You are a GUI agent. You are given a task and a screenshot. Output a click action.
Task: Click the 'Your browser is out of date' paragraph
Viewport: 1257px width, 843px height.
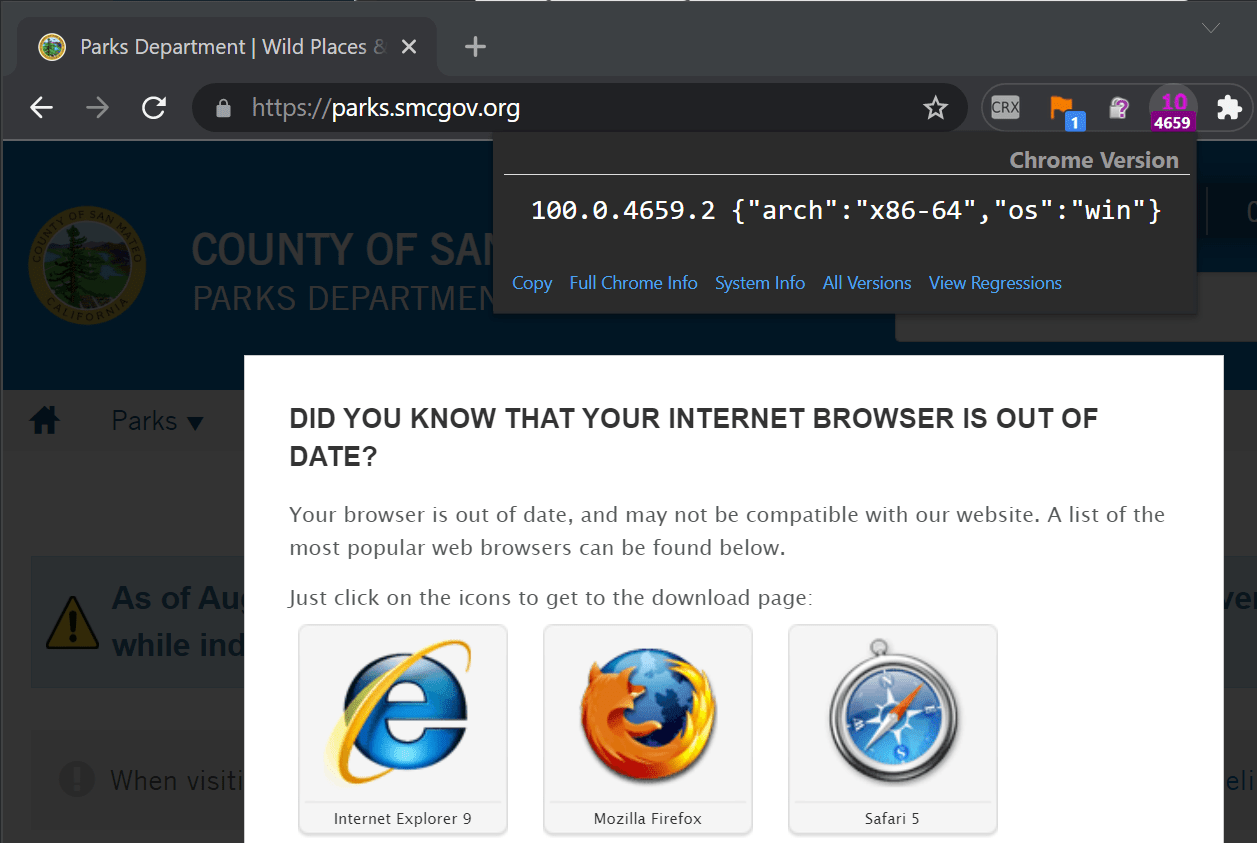tap(727, 531)
